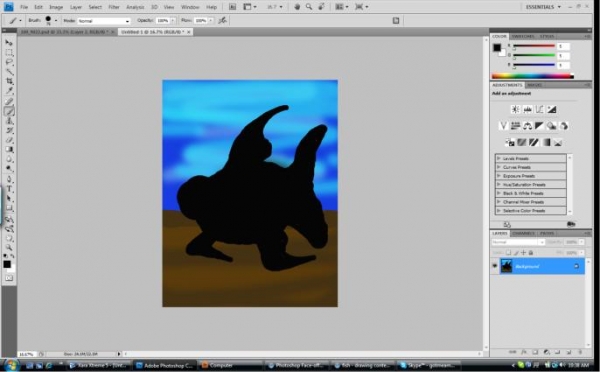Click the Windows Start button

(x=11, y=365)
